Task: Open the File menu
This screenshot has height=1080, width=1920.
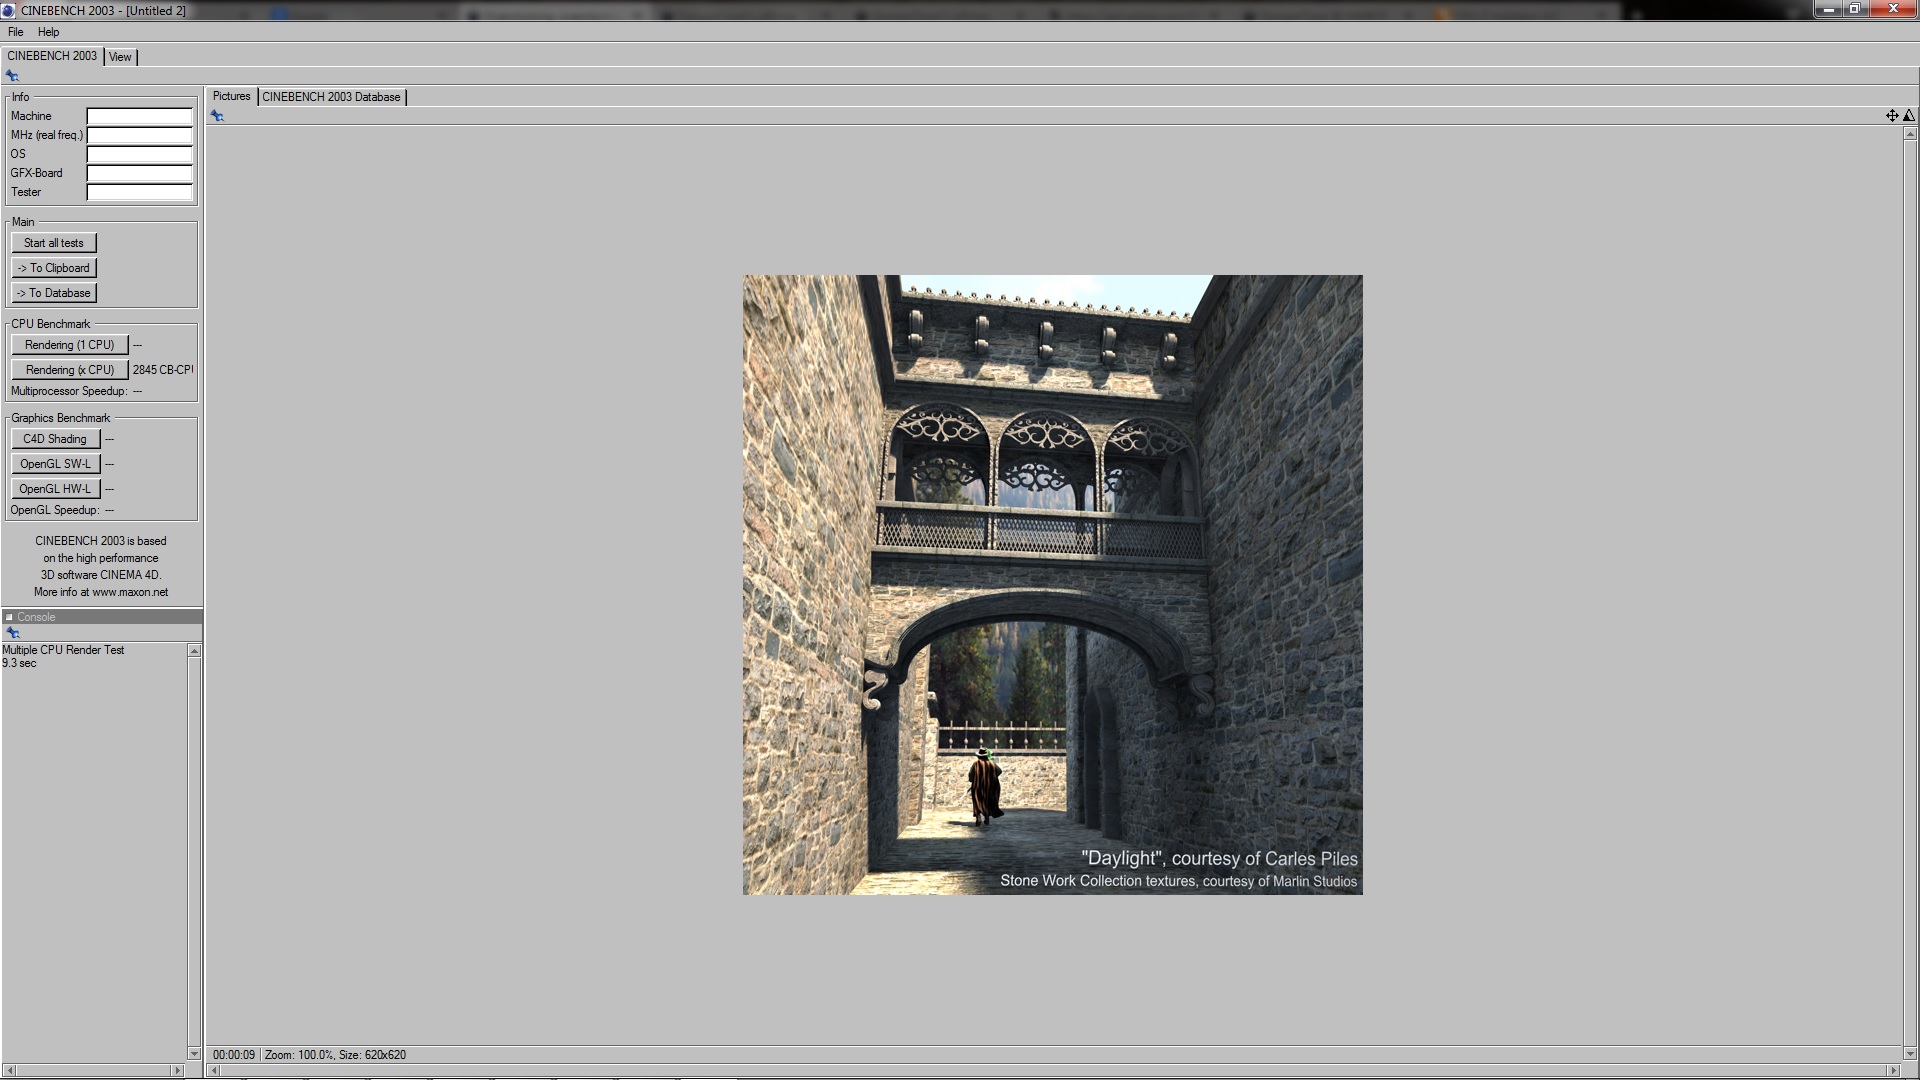Action: pos(15,32)
